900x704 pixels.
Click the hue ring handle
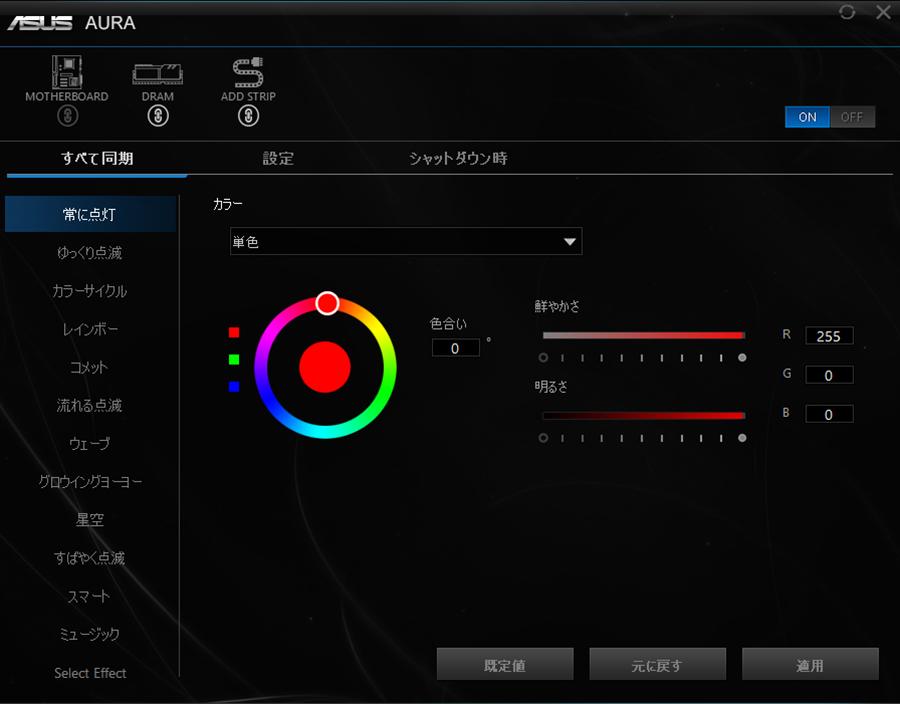[327, 303]
